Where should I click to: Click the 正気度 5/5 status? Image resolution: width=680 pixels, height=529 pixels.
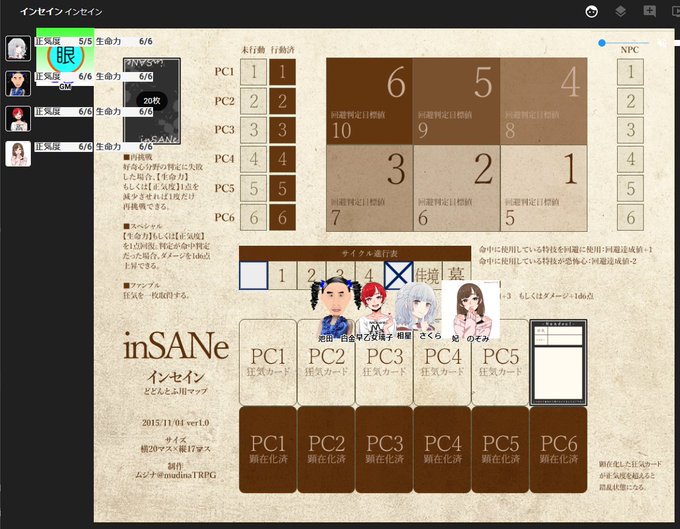click(x=64, y=42)
